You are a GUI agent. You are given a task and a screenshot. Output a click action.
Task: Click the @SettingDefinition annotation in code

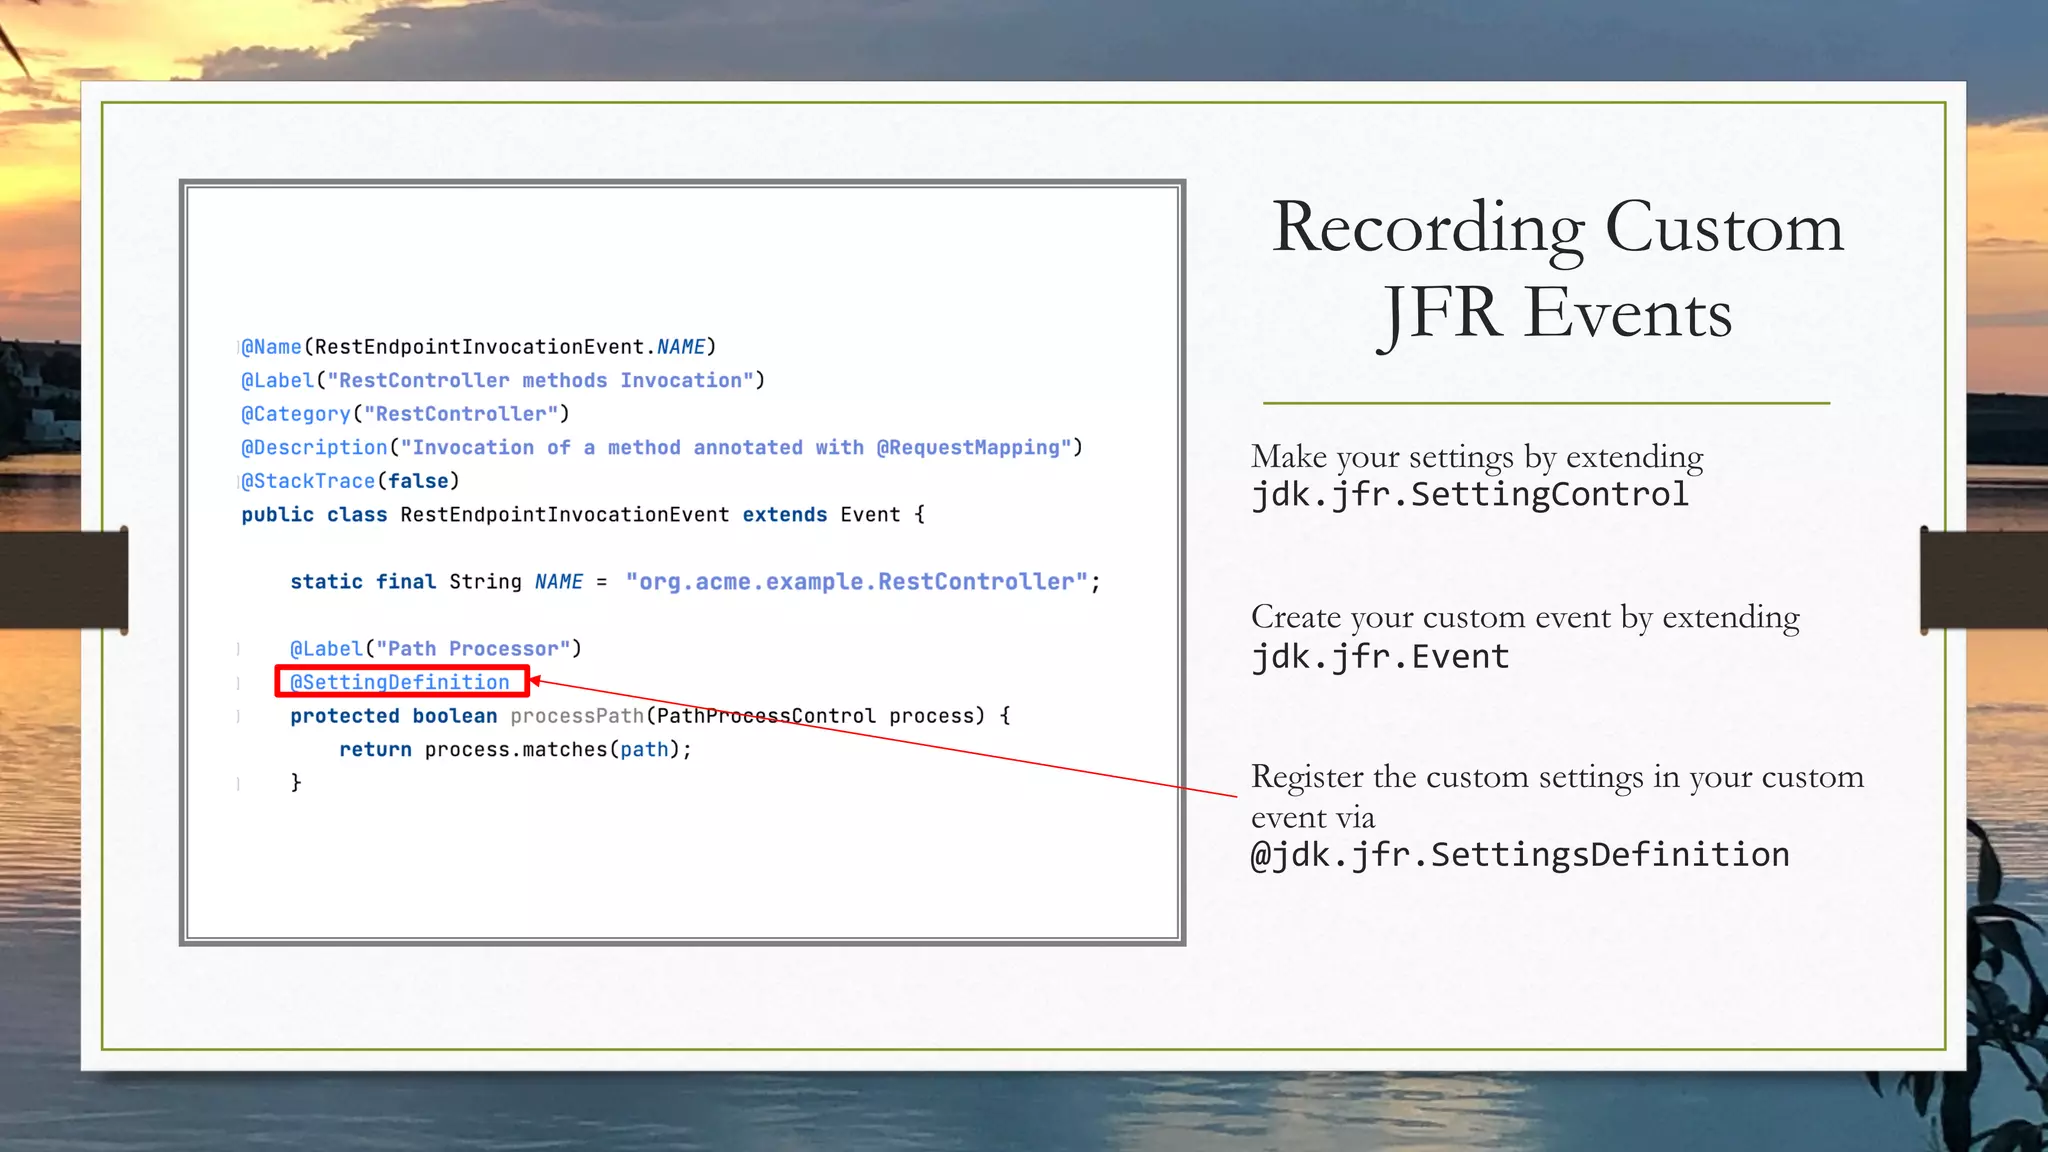pyautogui.click(x=400, y=682)
